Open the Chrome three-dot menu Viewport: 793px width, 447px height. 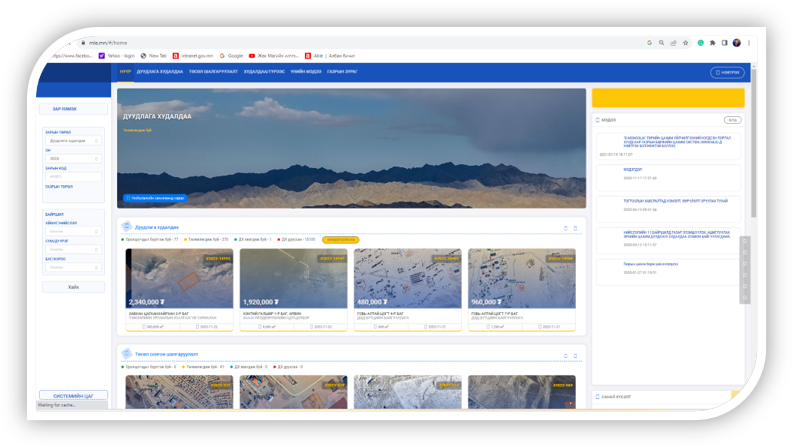(x=749, y=43)
